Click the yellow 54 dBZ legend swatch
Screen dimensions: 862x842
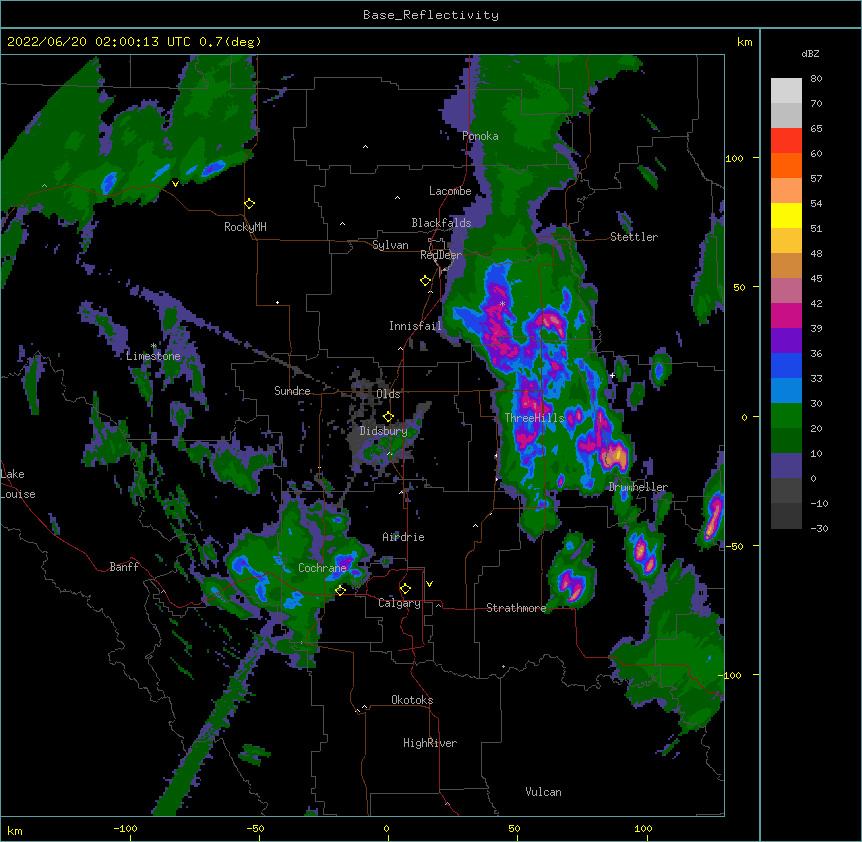point(786,215)
